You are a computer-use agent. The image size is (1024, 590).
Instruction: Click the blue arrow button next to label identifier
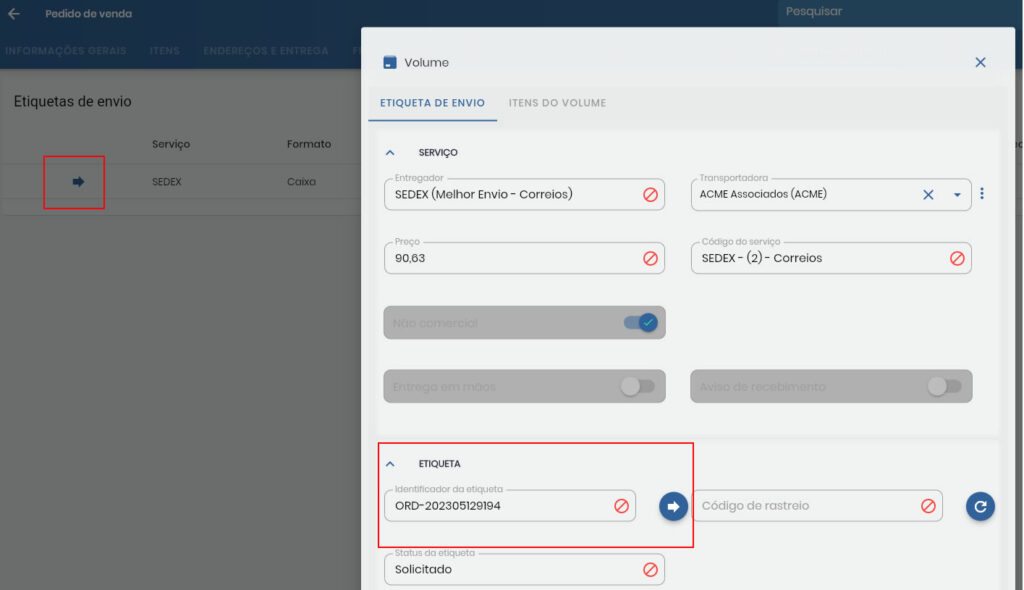coord(673,507)
